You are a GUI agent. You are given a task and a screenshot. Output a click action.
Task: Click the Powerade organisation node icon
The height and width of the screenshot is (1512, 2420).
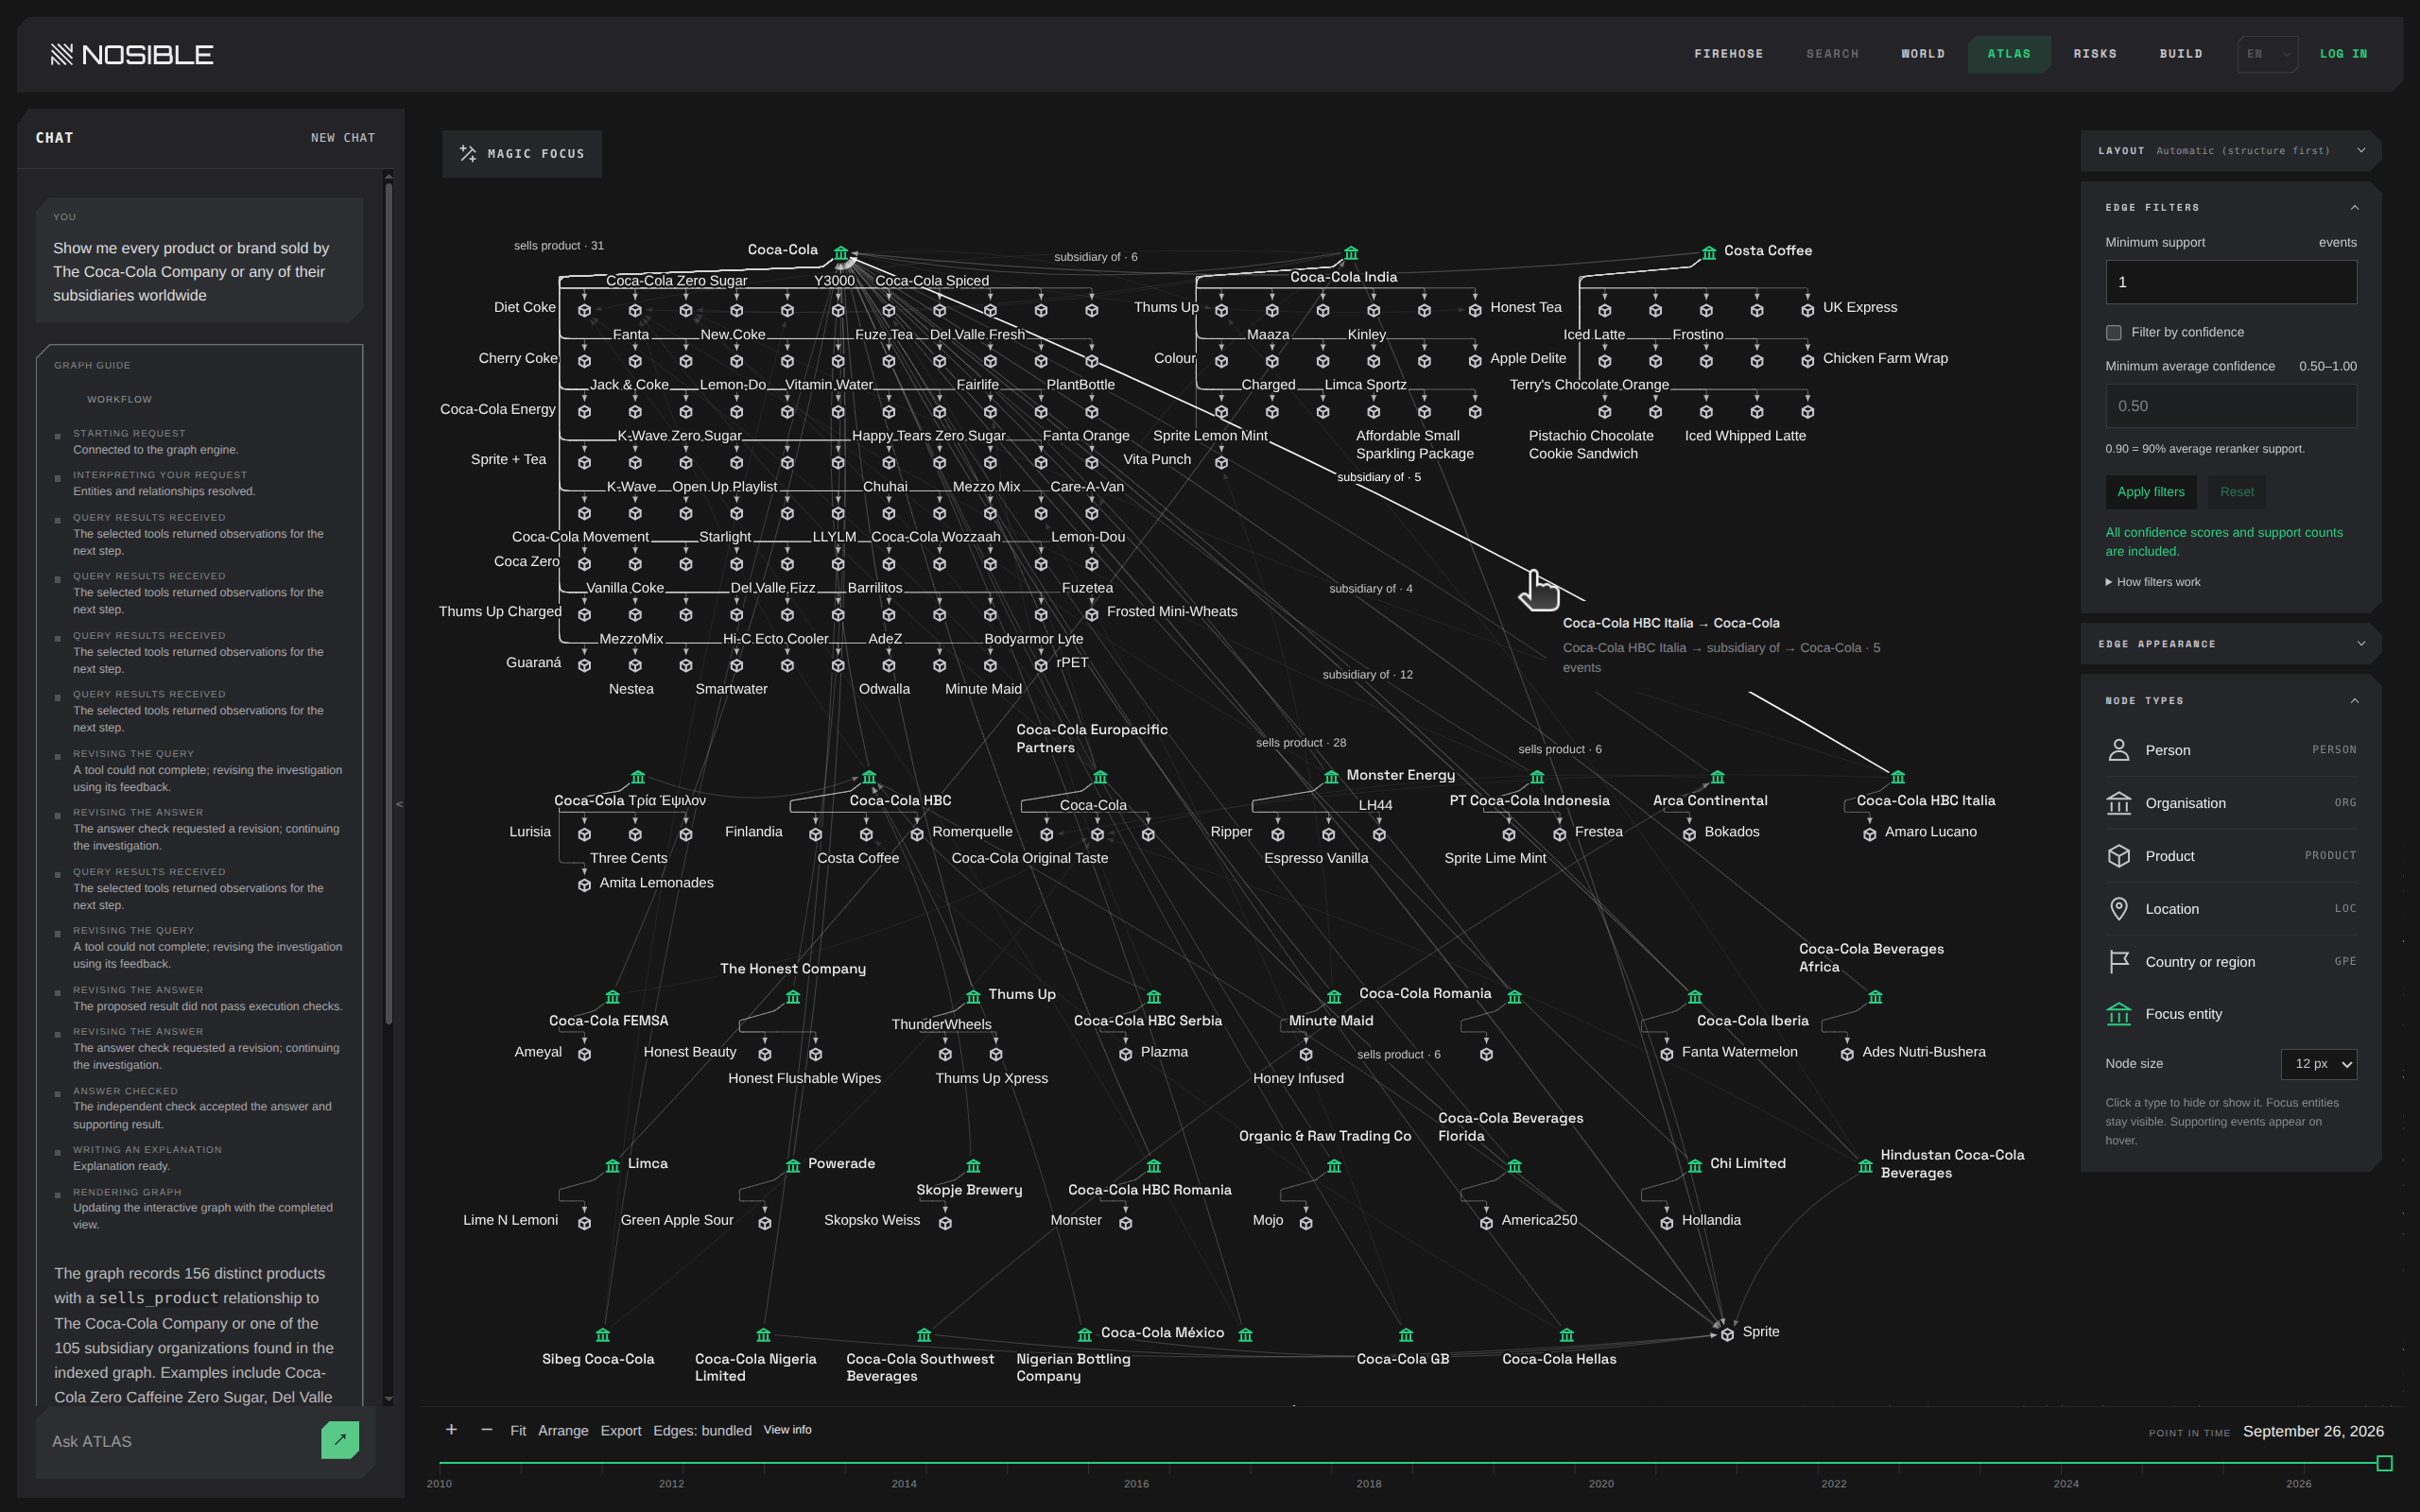point(793,1166)
